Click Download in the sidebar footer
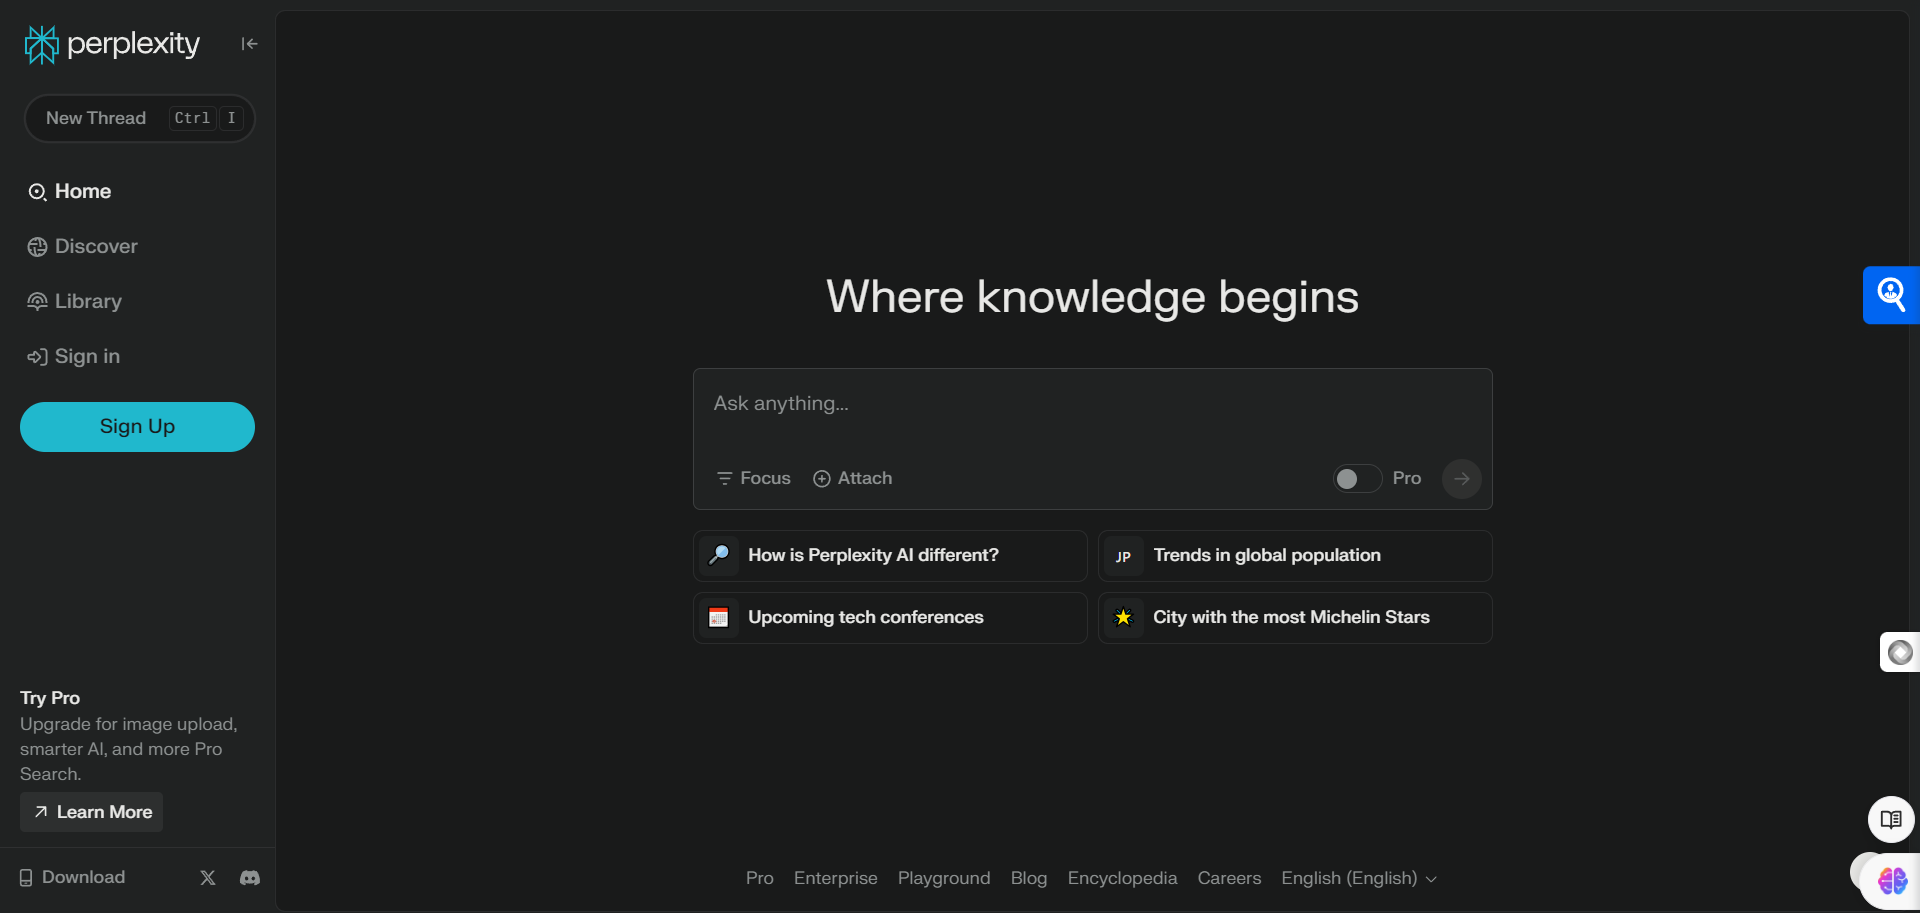 click(72, 877)
